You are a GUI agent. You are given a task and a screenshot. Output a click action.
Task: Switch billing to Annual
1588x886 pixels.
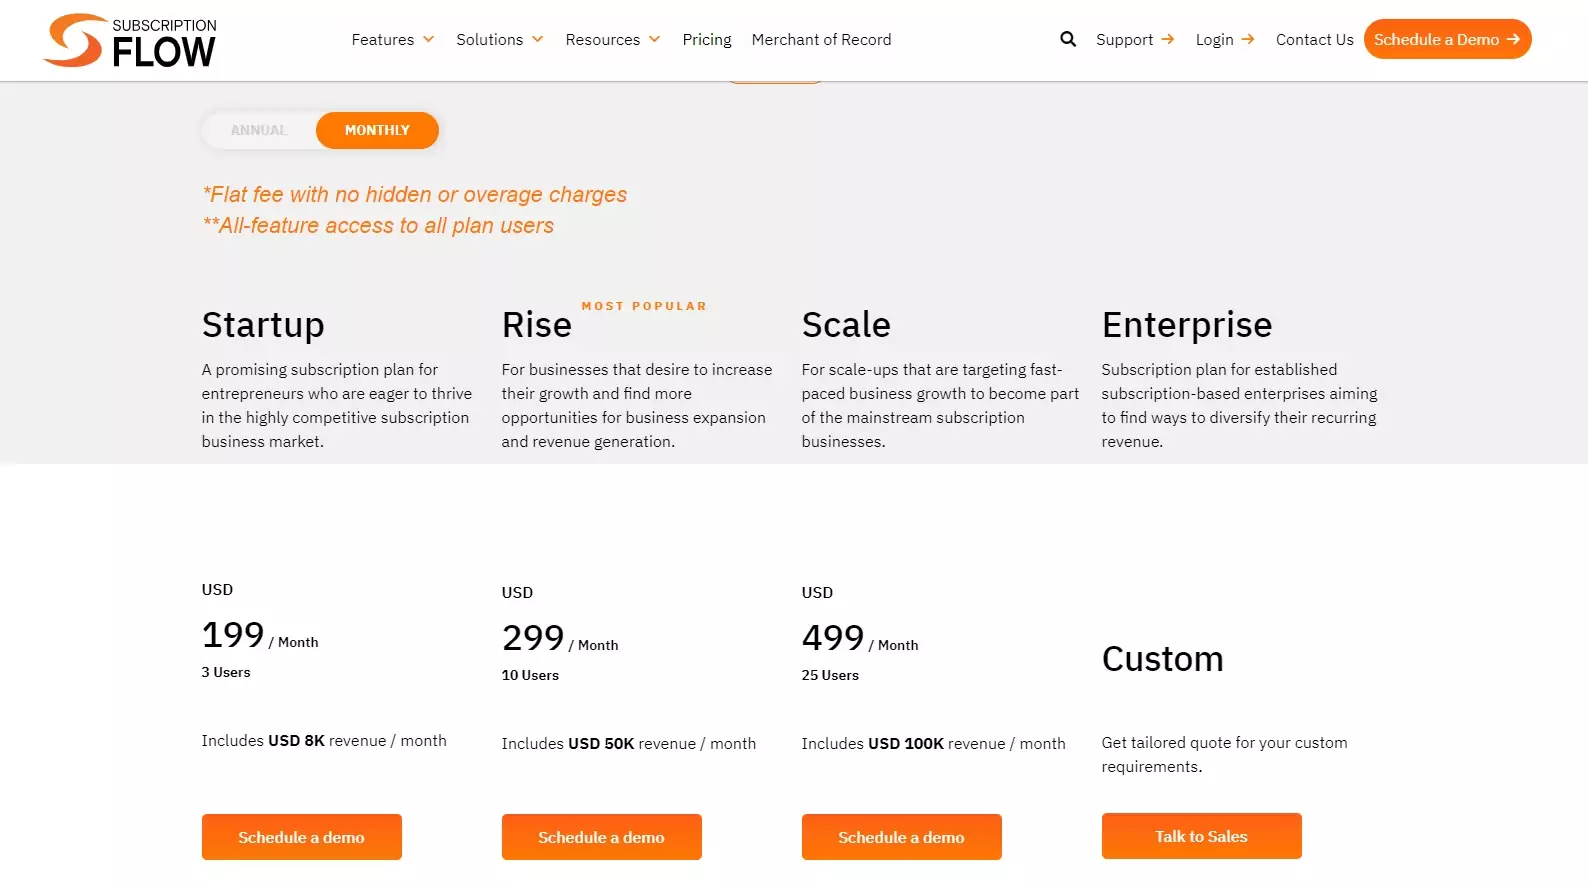coord(259,130)
